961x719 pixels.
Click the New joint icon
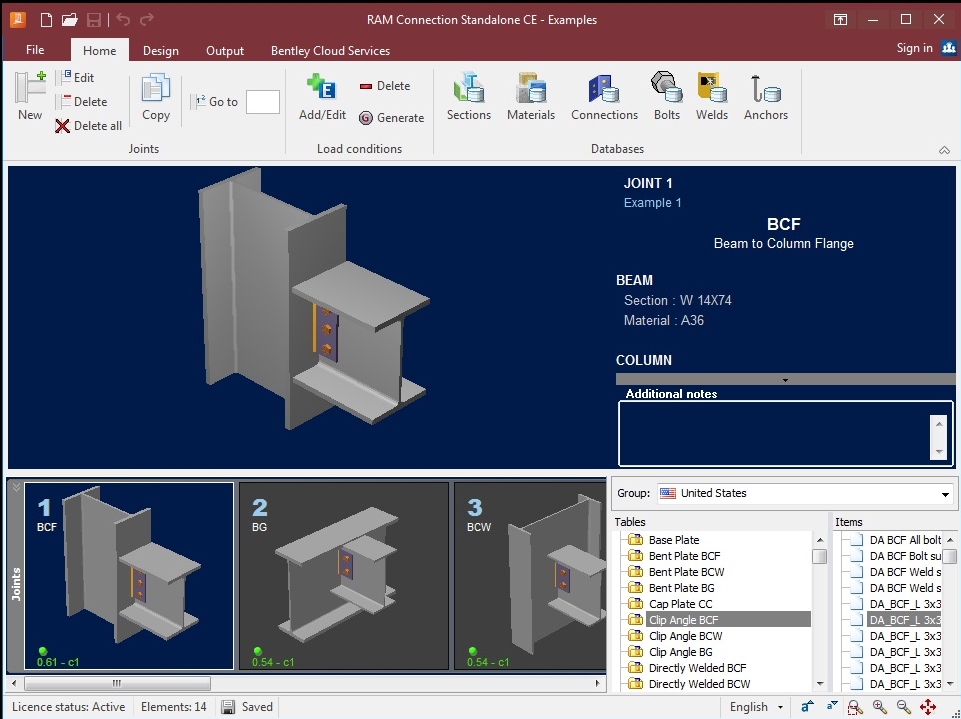pyautogui.click(x=29, y=96)
